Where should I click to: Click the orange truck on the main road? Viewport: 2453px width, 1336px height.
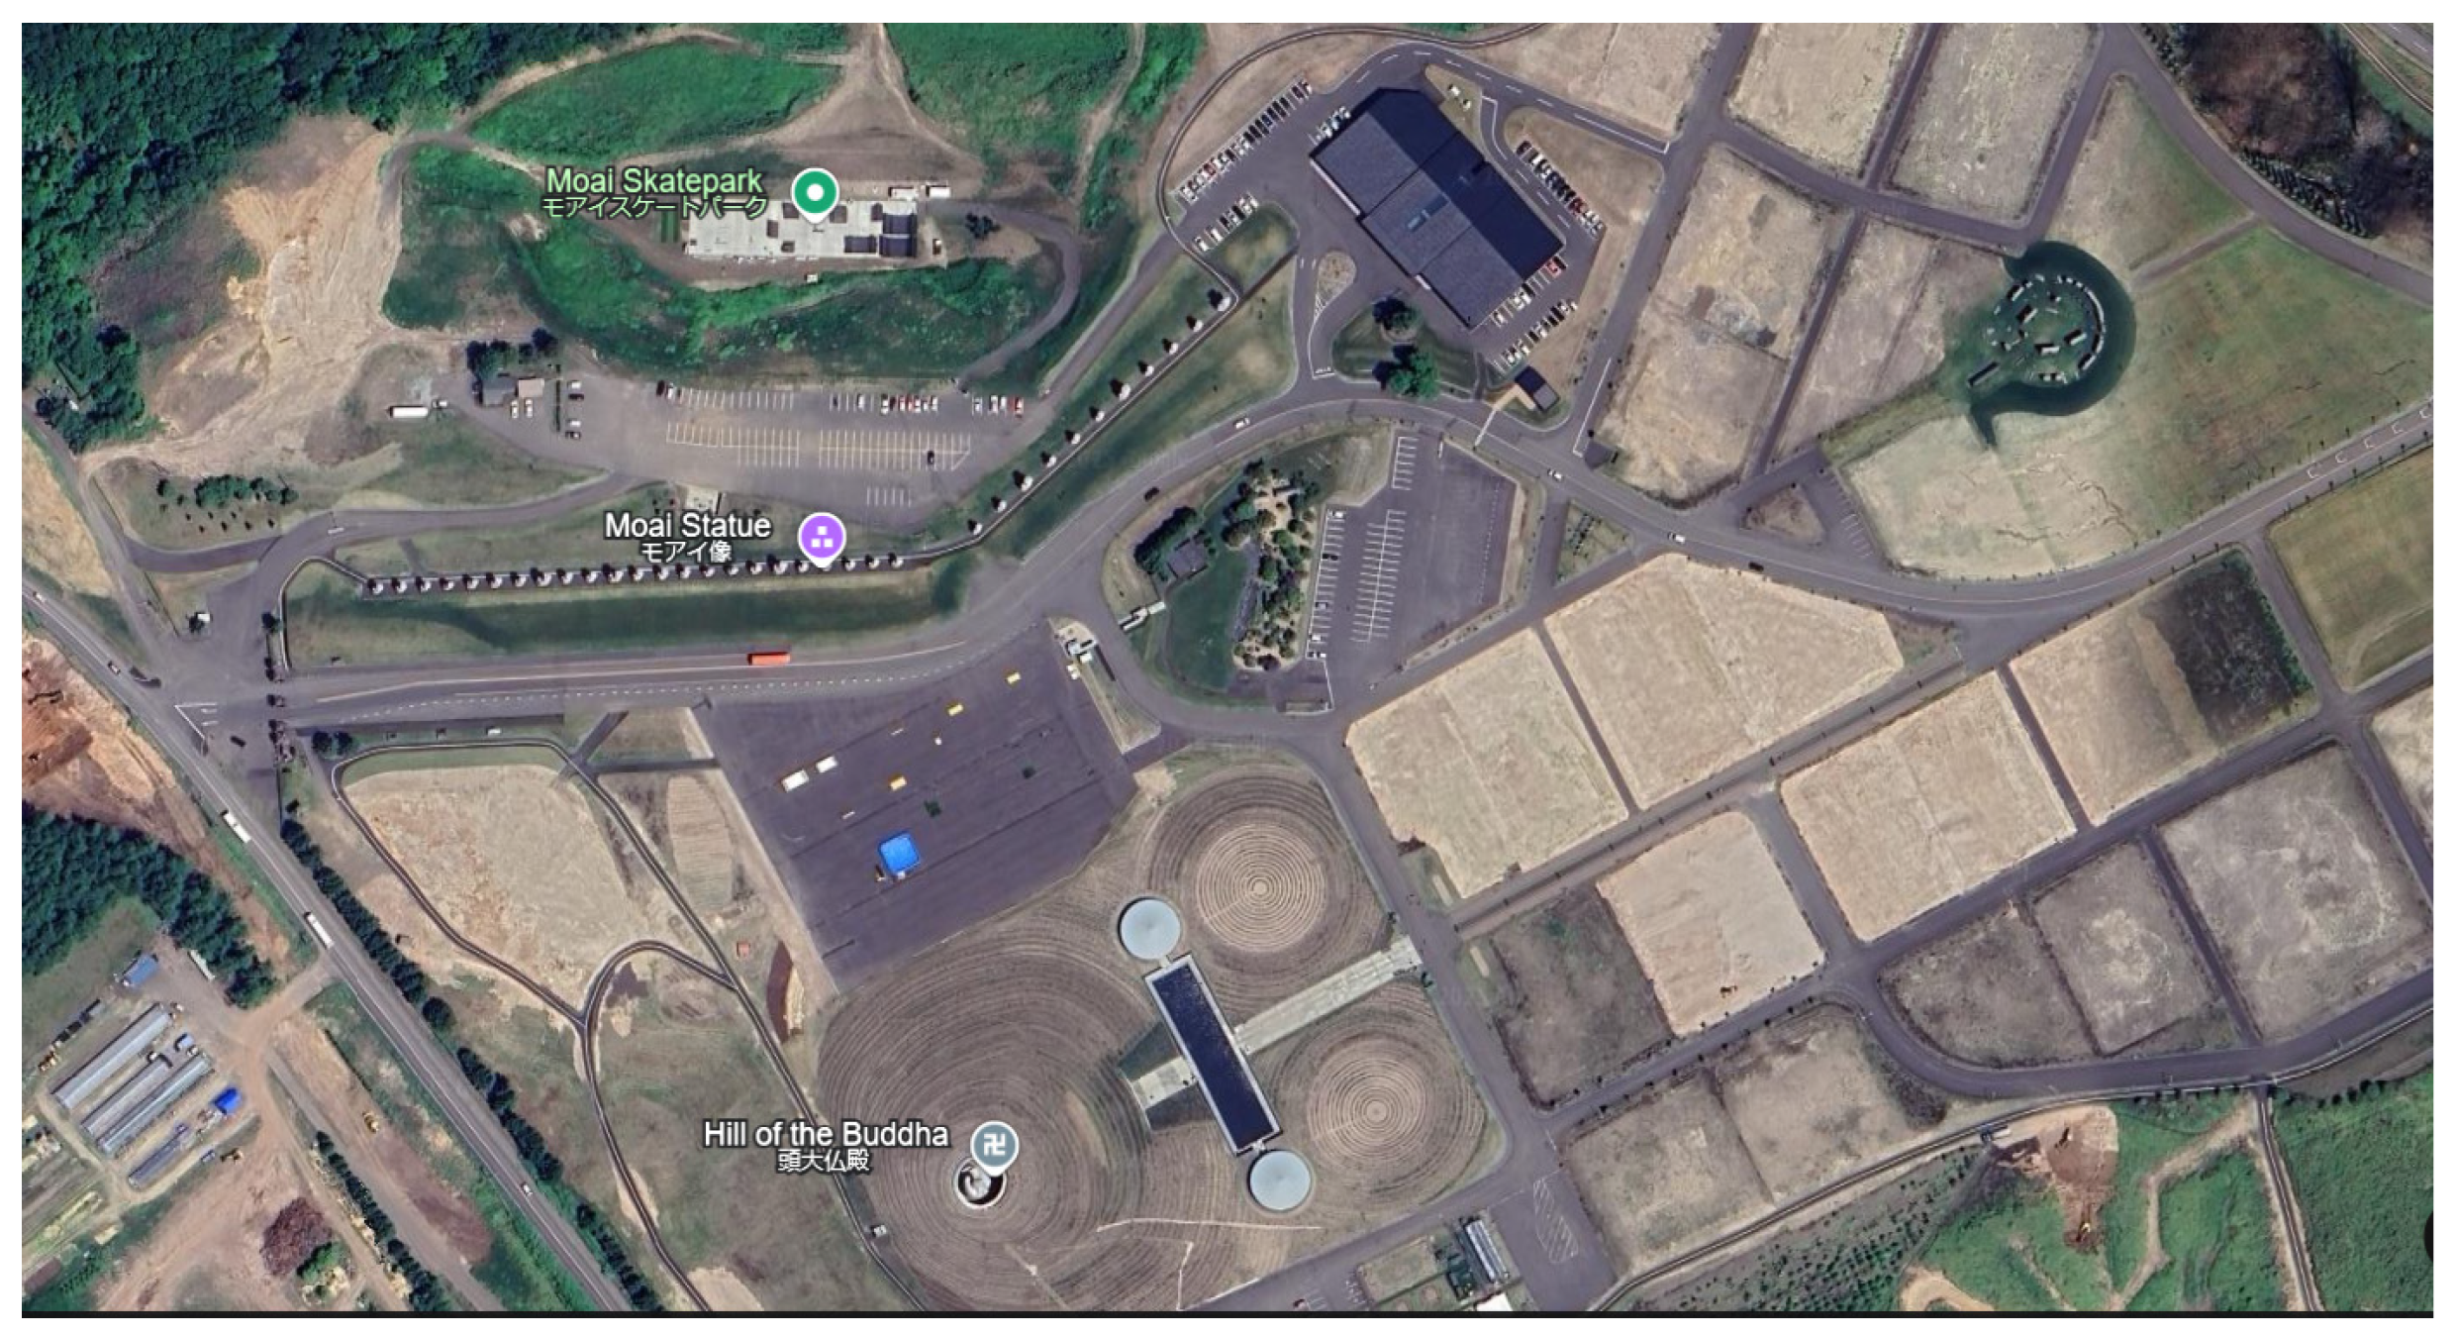coord(769,658)
